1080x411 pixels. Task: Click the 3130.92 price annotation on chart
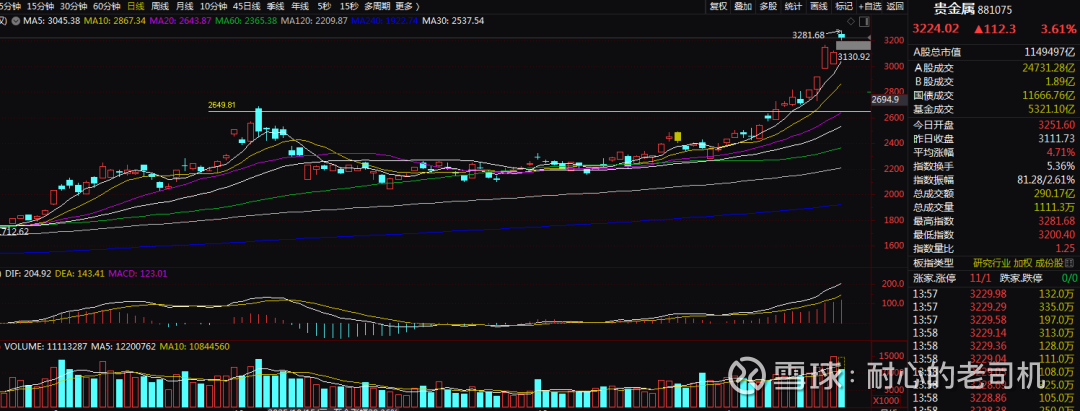(x=854, y=56)
